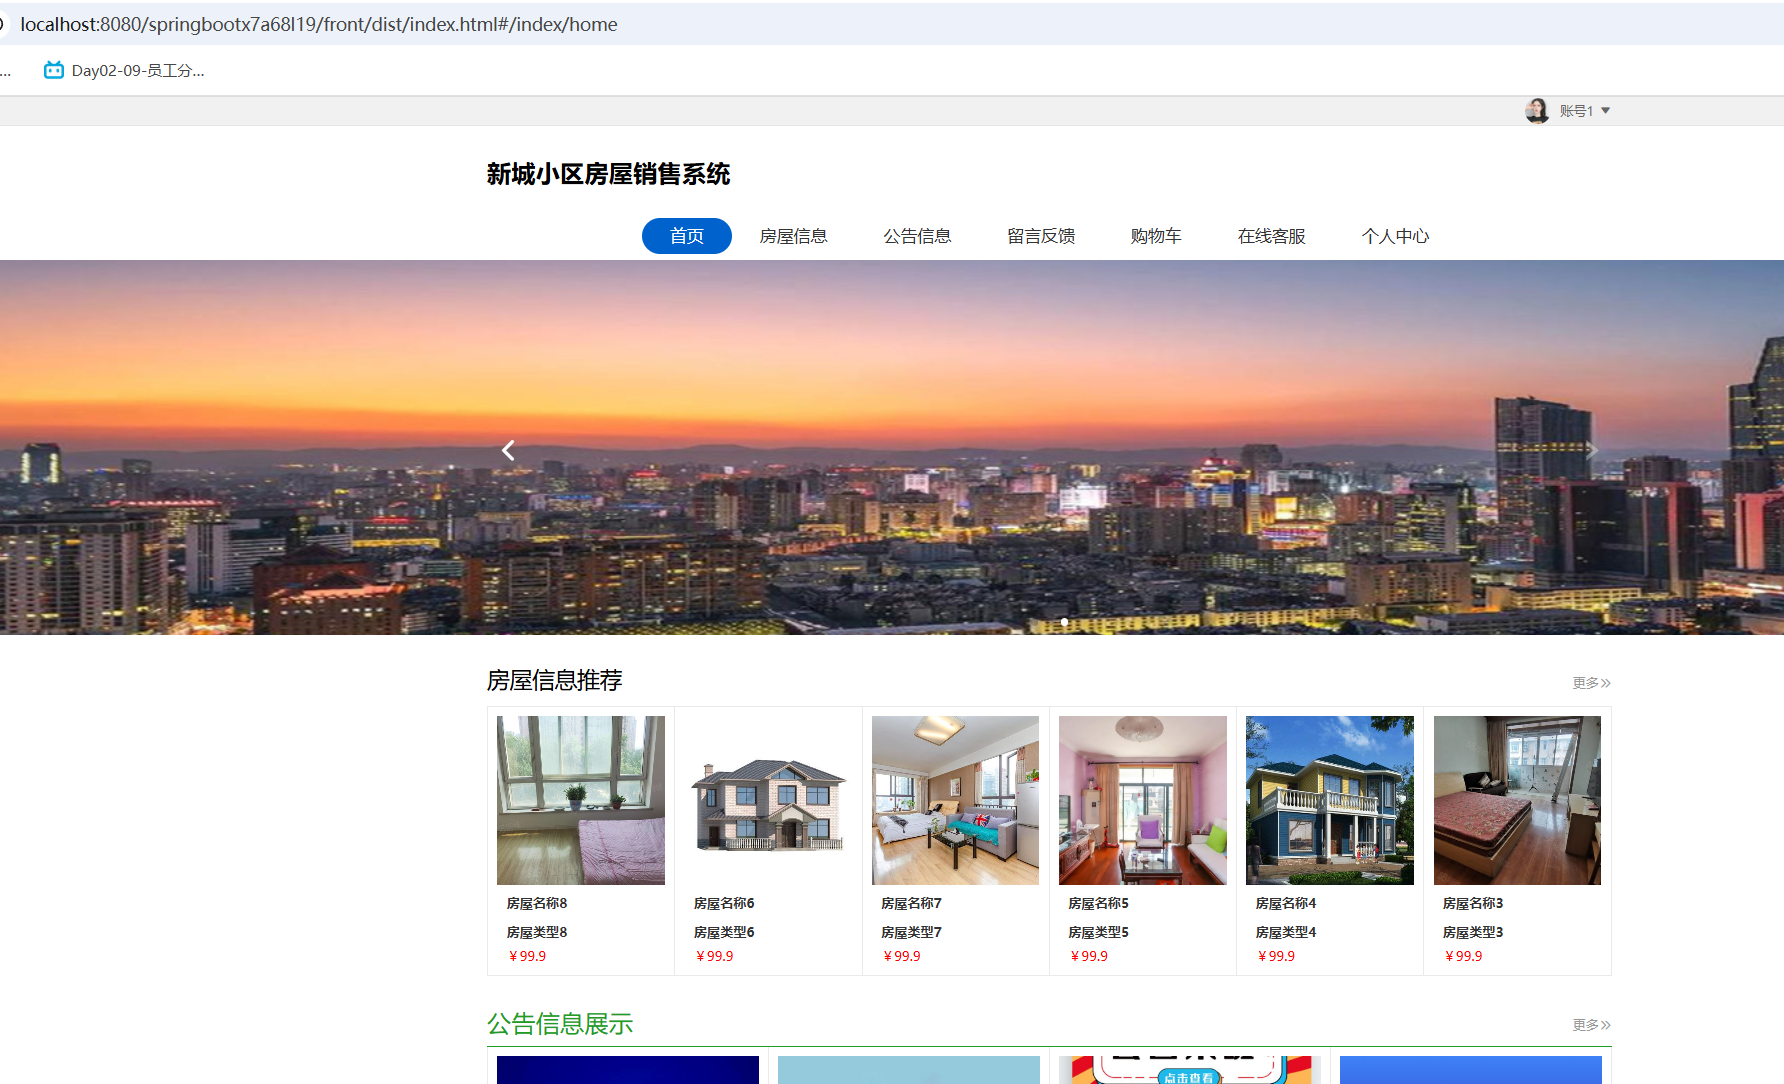
Task: Click 更多 link beside 公告信息展示
Action: point(1590,1025)
